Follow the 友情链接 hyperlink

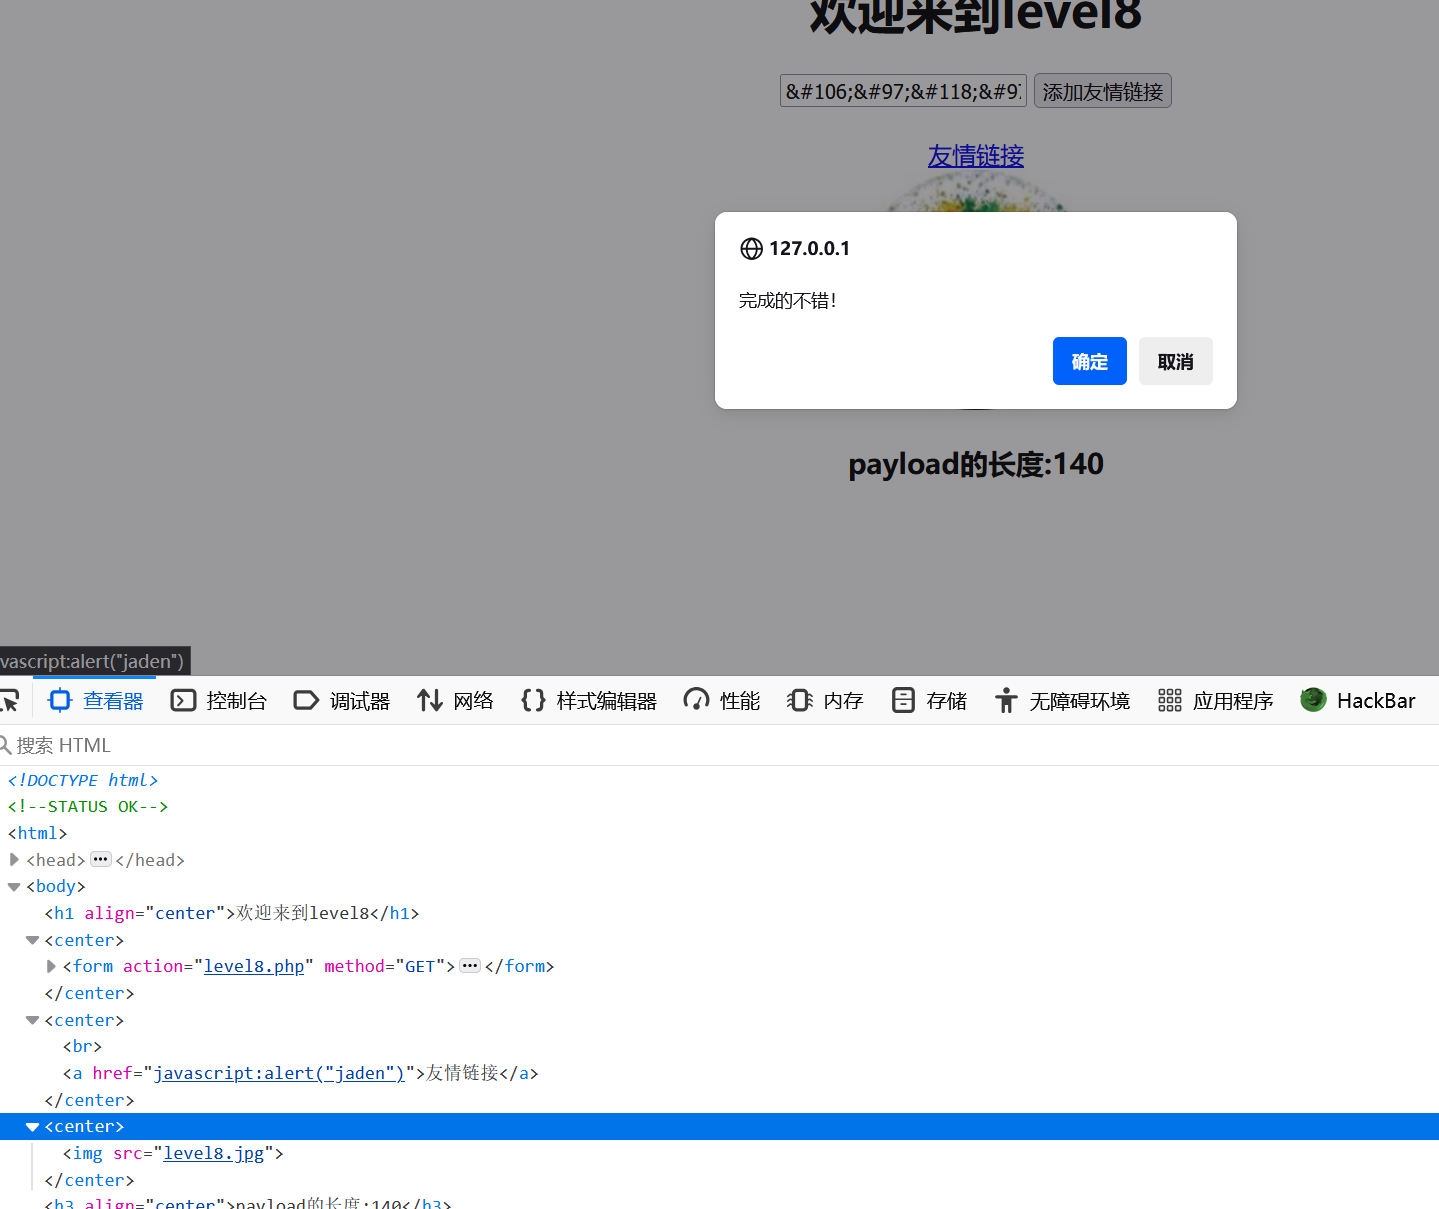pos(975,156)
